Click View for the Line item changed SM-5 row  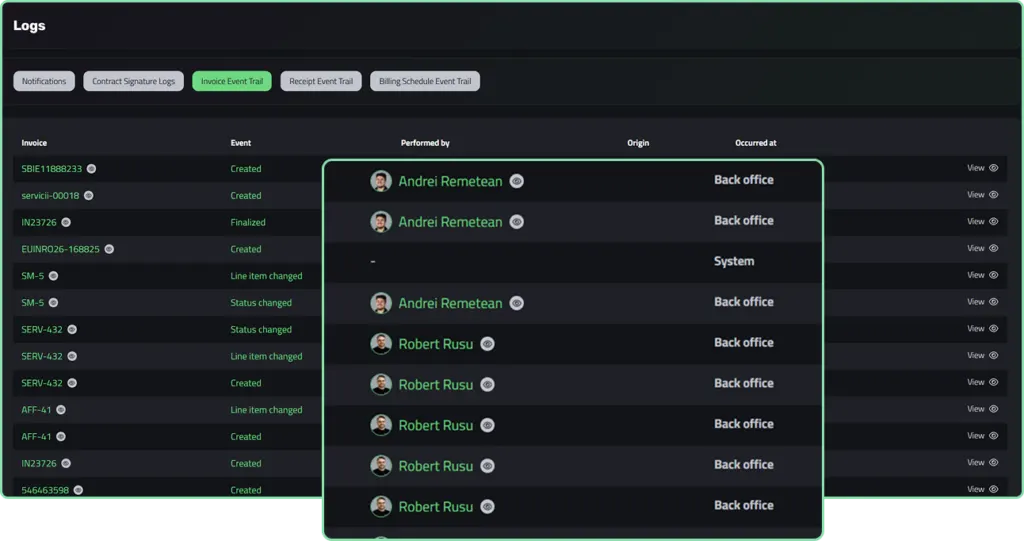982,275
